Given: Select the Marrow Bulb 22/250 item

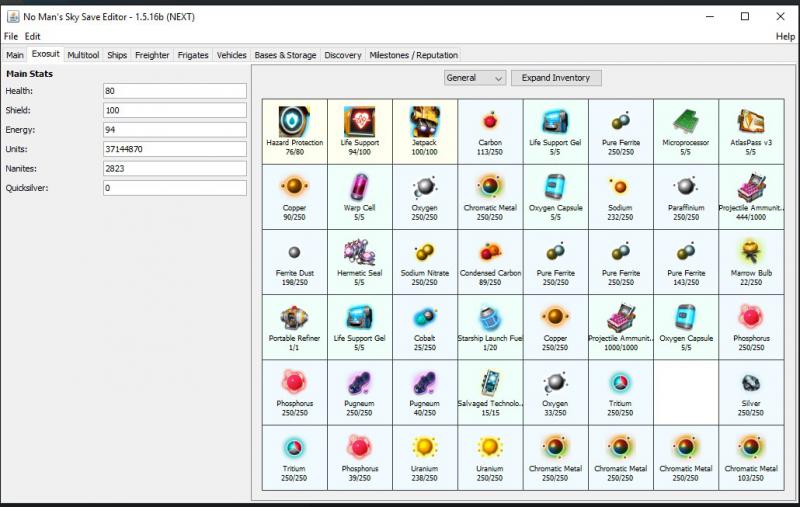Looking at the screenshot, I should click(x=752, y=262).
